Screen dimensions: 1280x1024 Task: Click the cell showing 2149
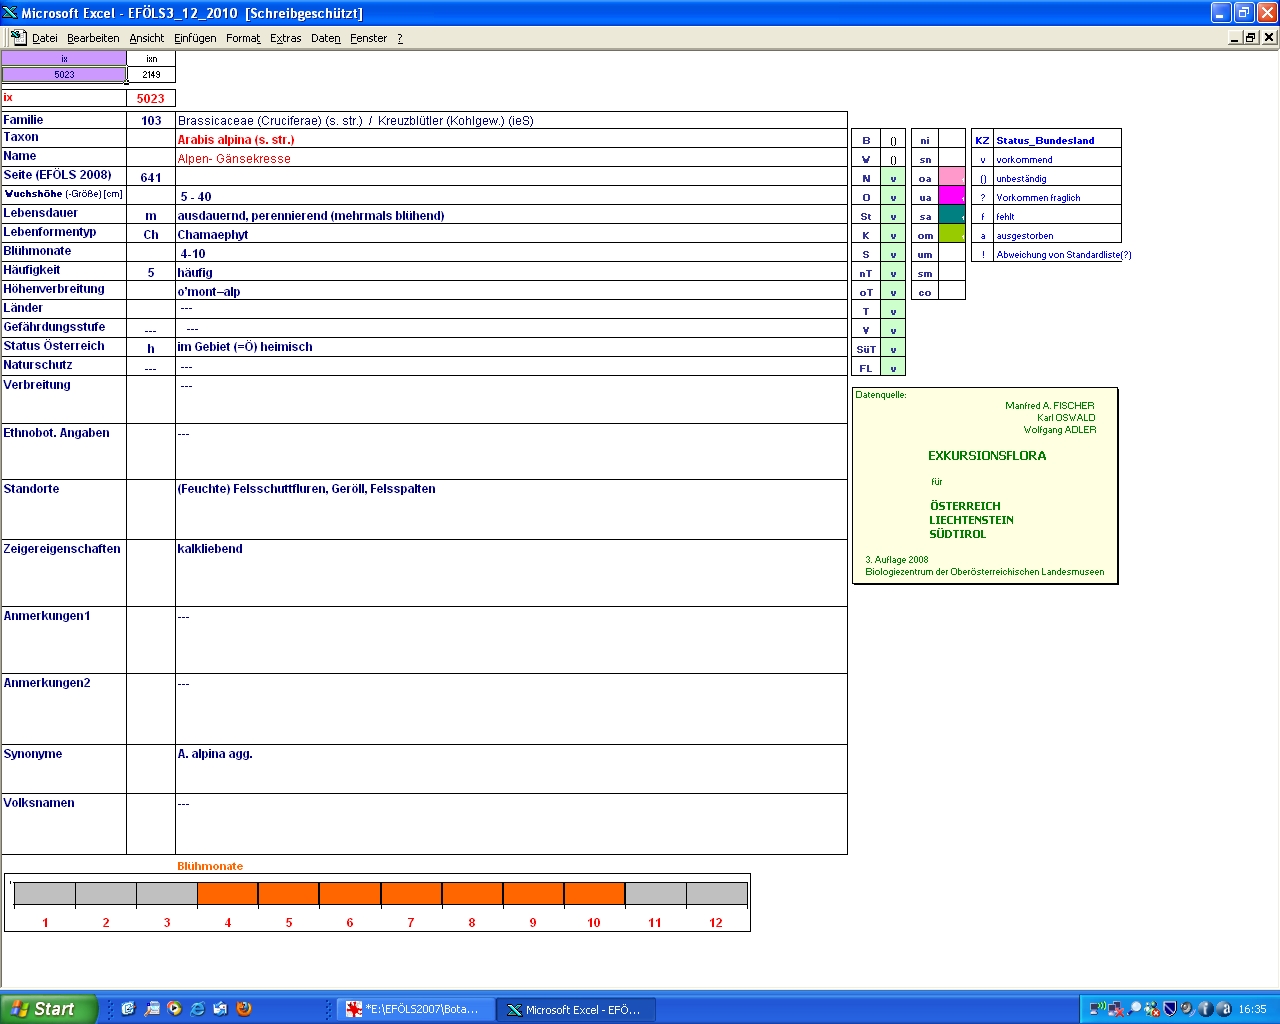(x=151, y=74)
